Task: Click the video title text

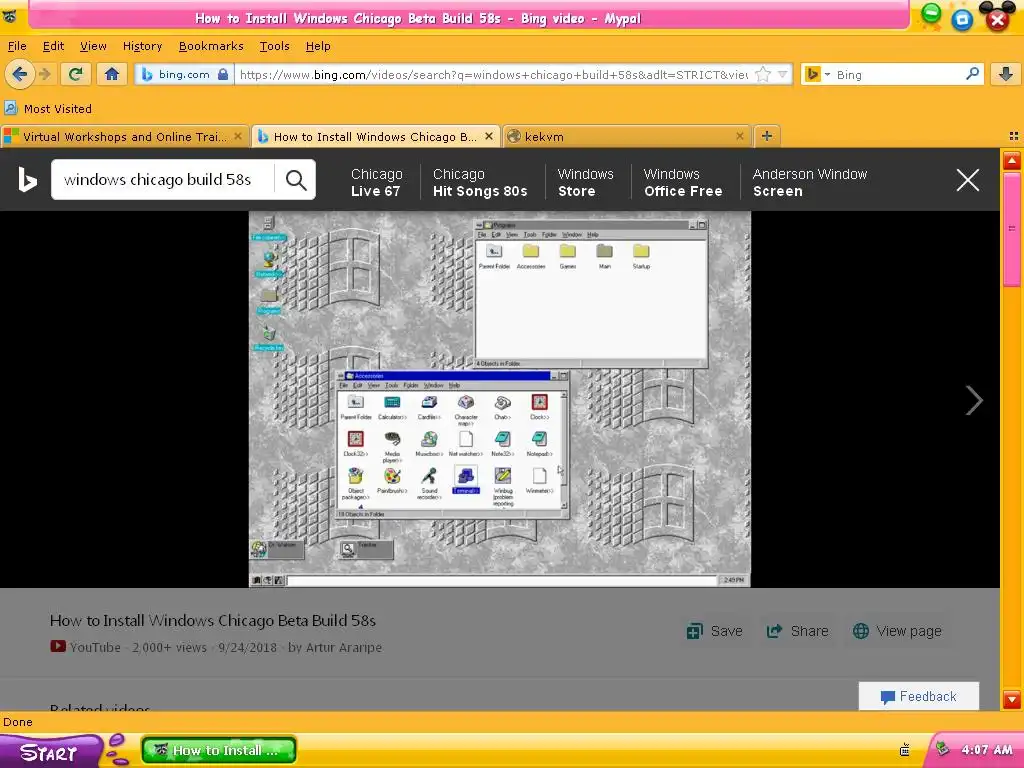Action: click(x=213, y=620)
